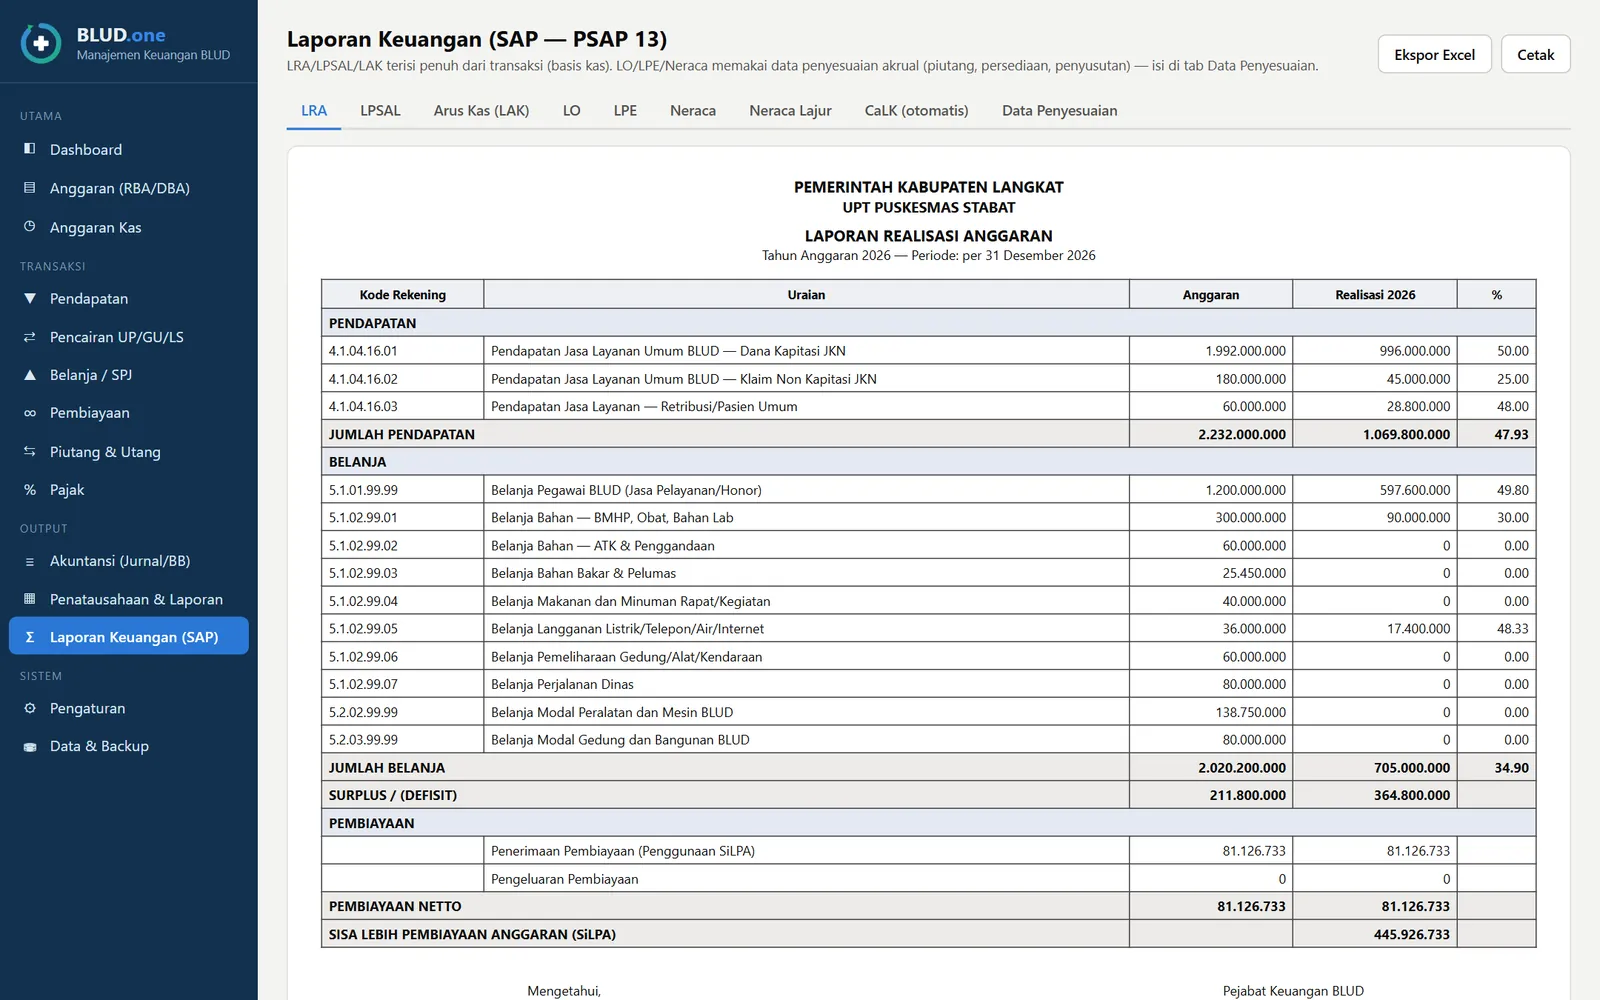
Task: Click the Ekspor Excel button
Action: (x=1434, y=55)
